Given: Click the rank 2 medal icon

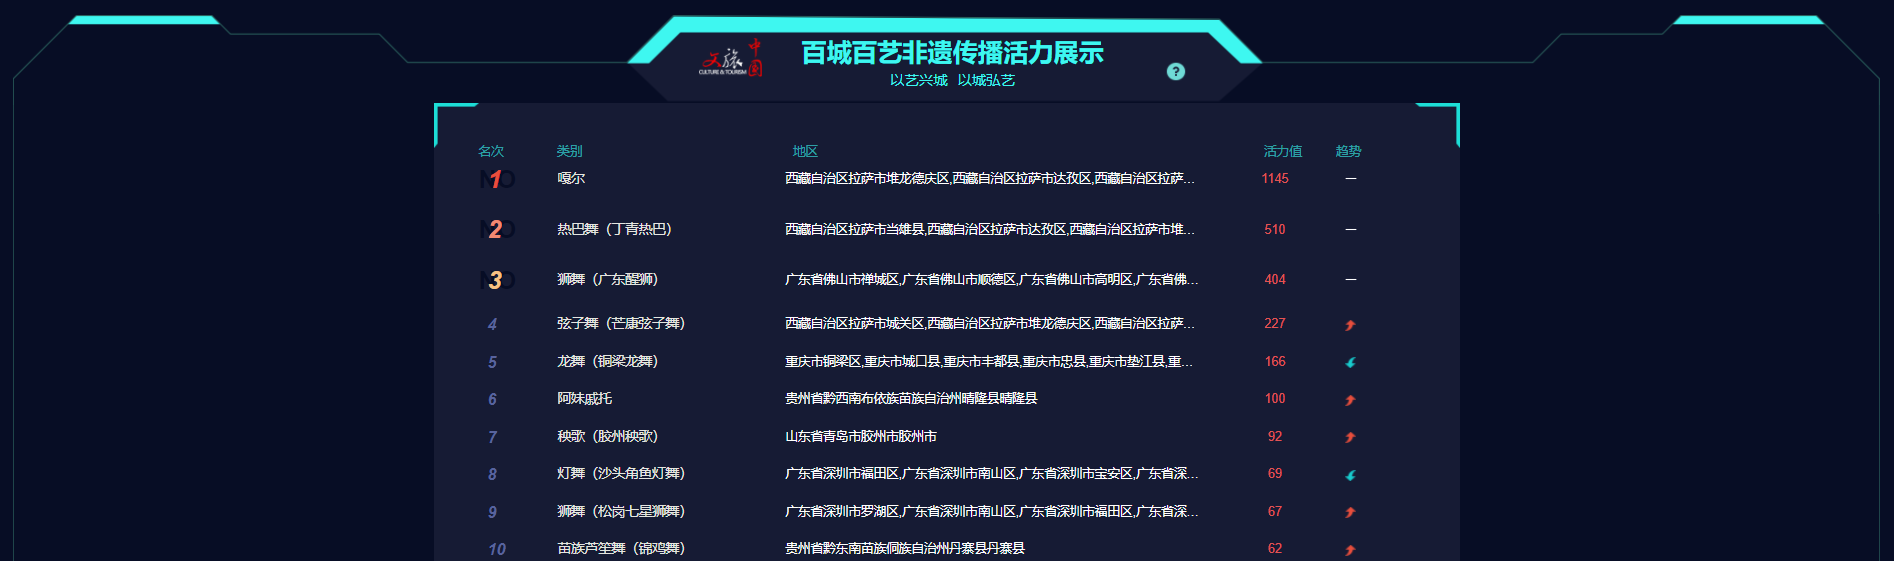Looking at the screenshot, I should click(x=496, y=229).
